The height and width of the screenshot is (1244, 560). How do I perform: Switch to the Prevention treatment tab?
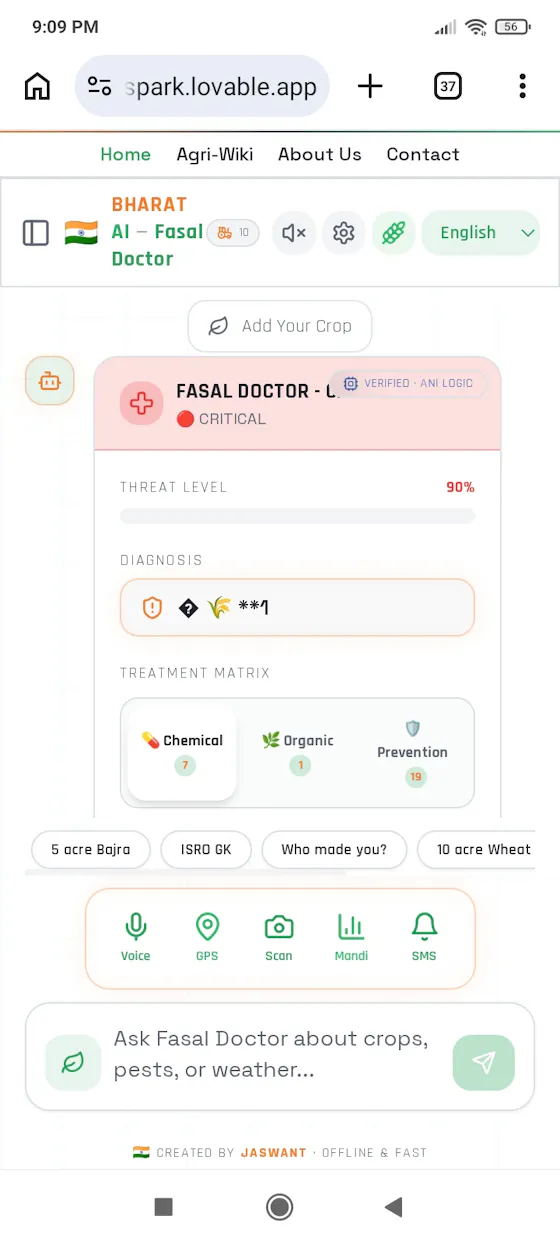[x=412, y=752]
